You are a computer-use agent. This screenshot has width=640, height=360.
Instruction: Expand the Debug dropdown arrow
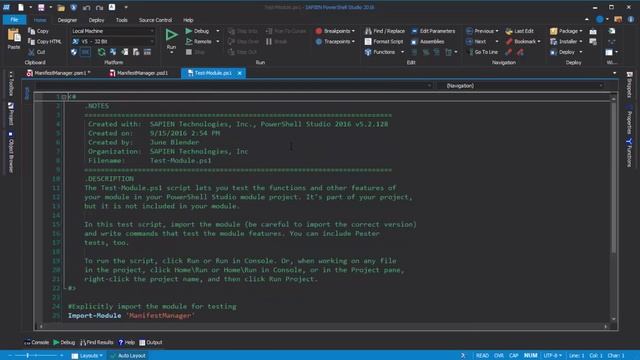[x=218, y=31]
